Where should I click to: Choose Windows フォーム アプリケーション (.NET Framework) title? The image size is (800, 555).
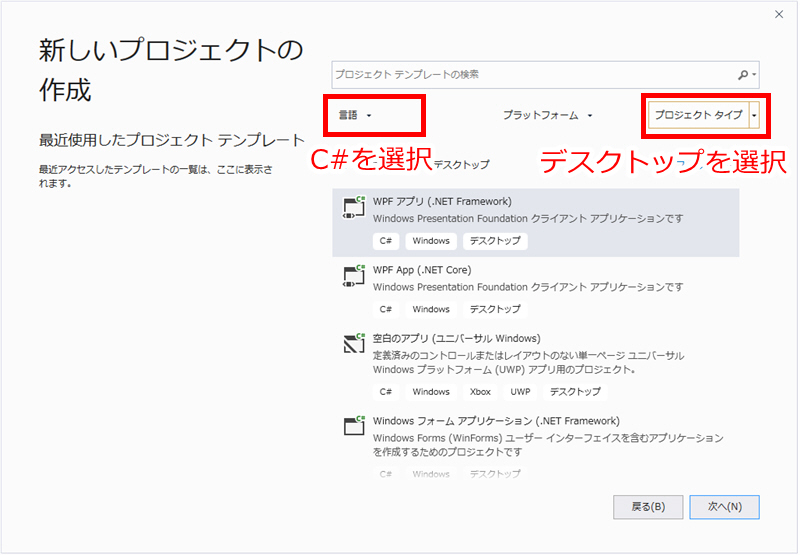coord(496,421)
